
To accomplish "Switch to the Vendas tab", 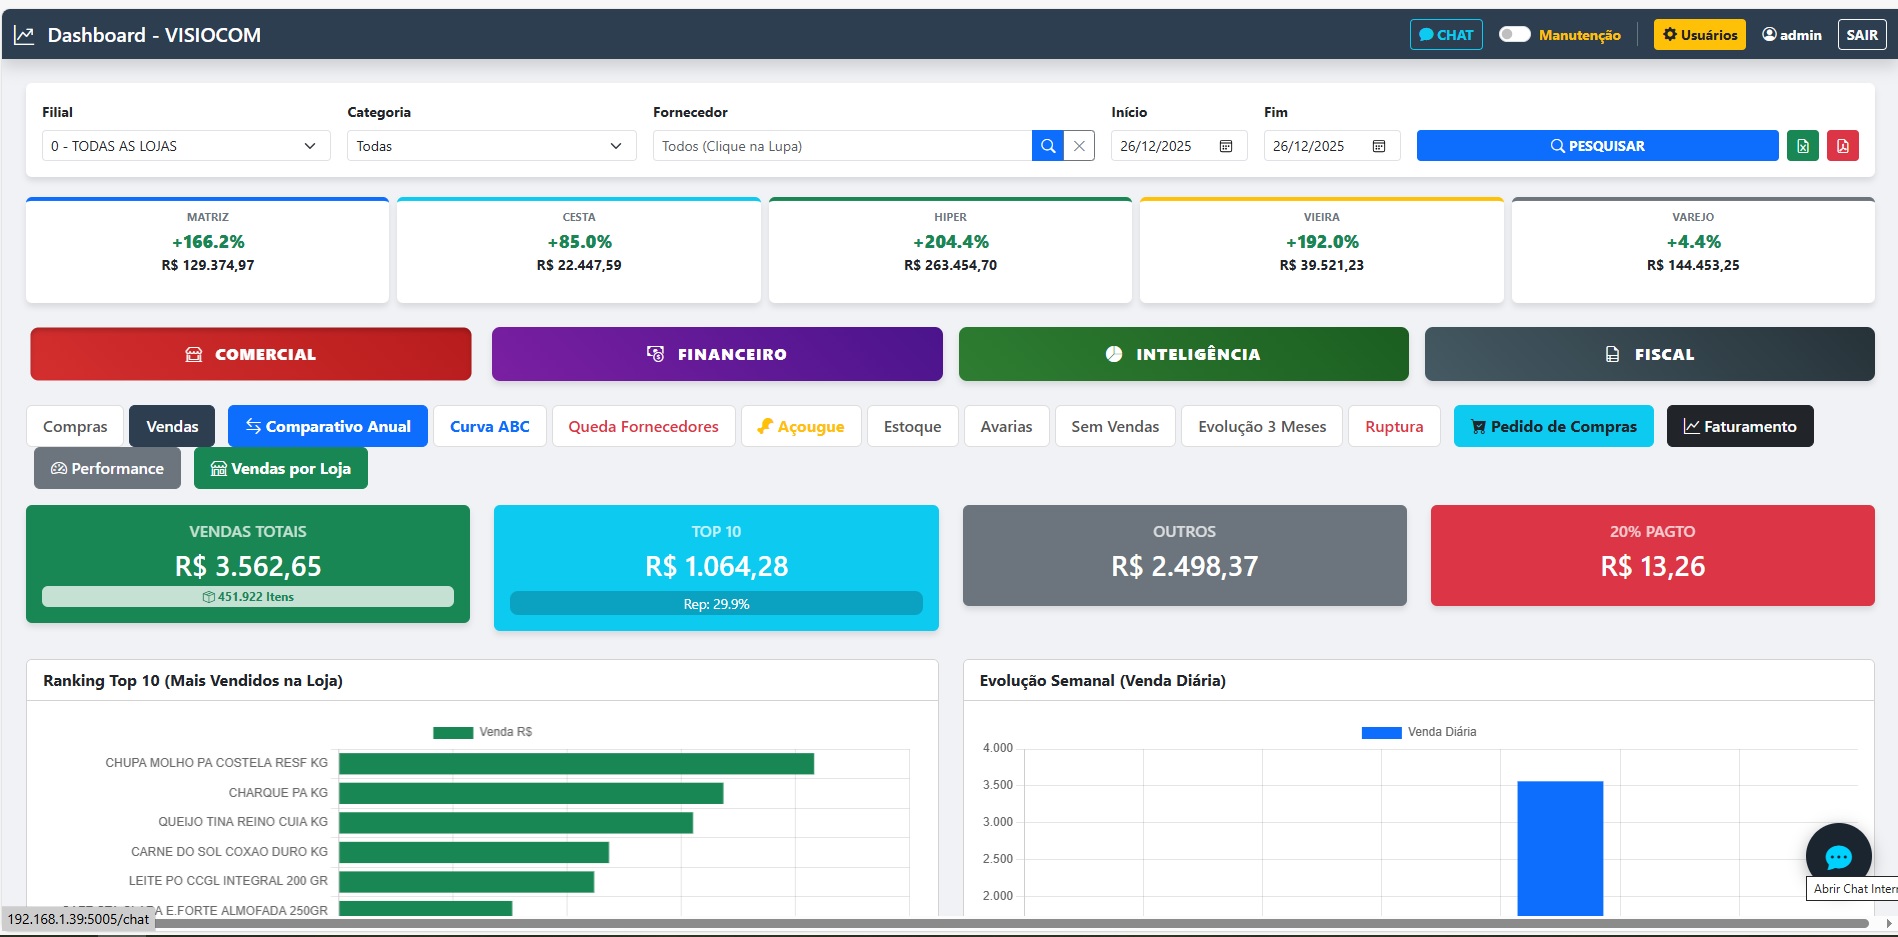I will [x=171, y=425].
